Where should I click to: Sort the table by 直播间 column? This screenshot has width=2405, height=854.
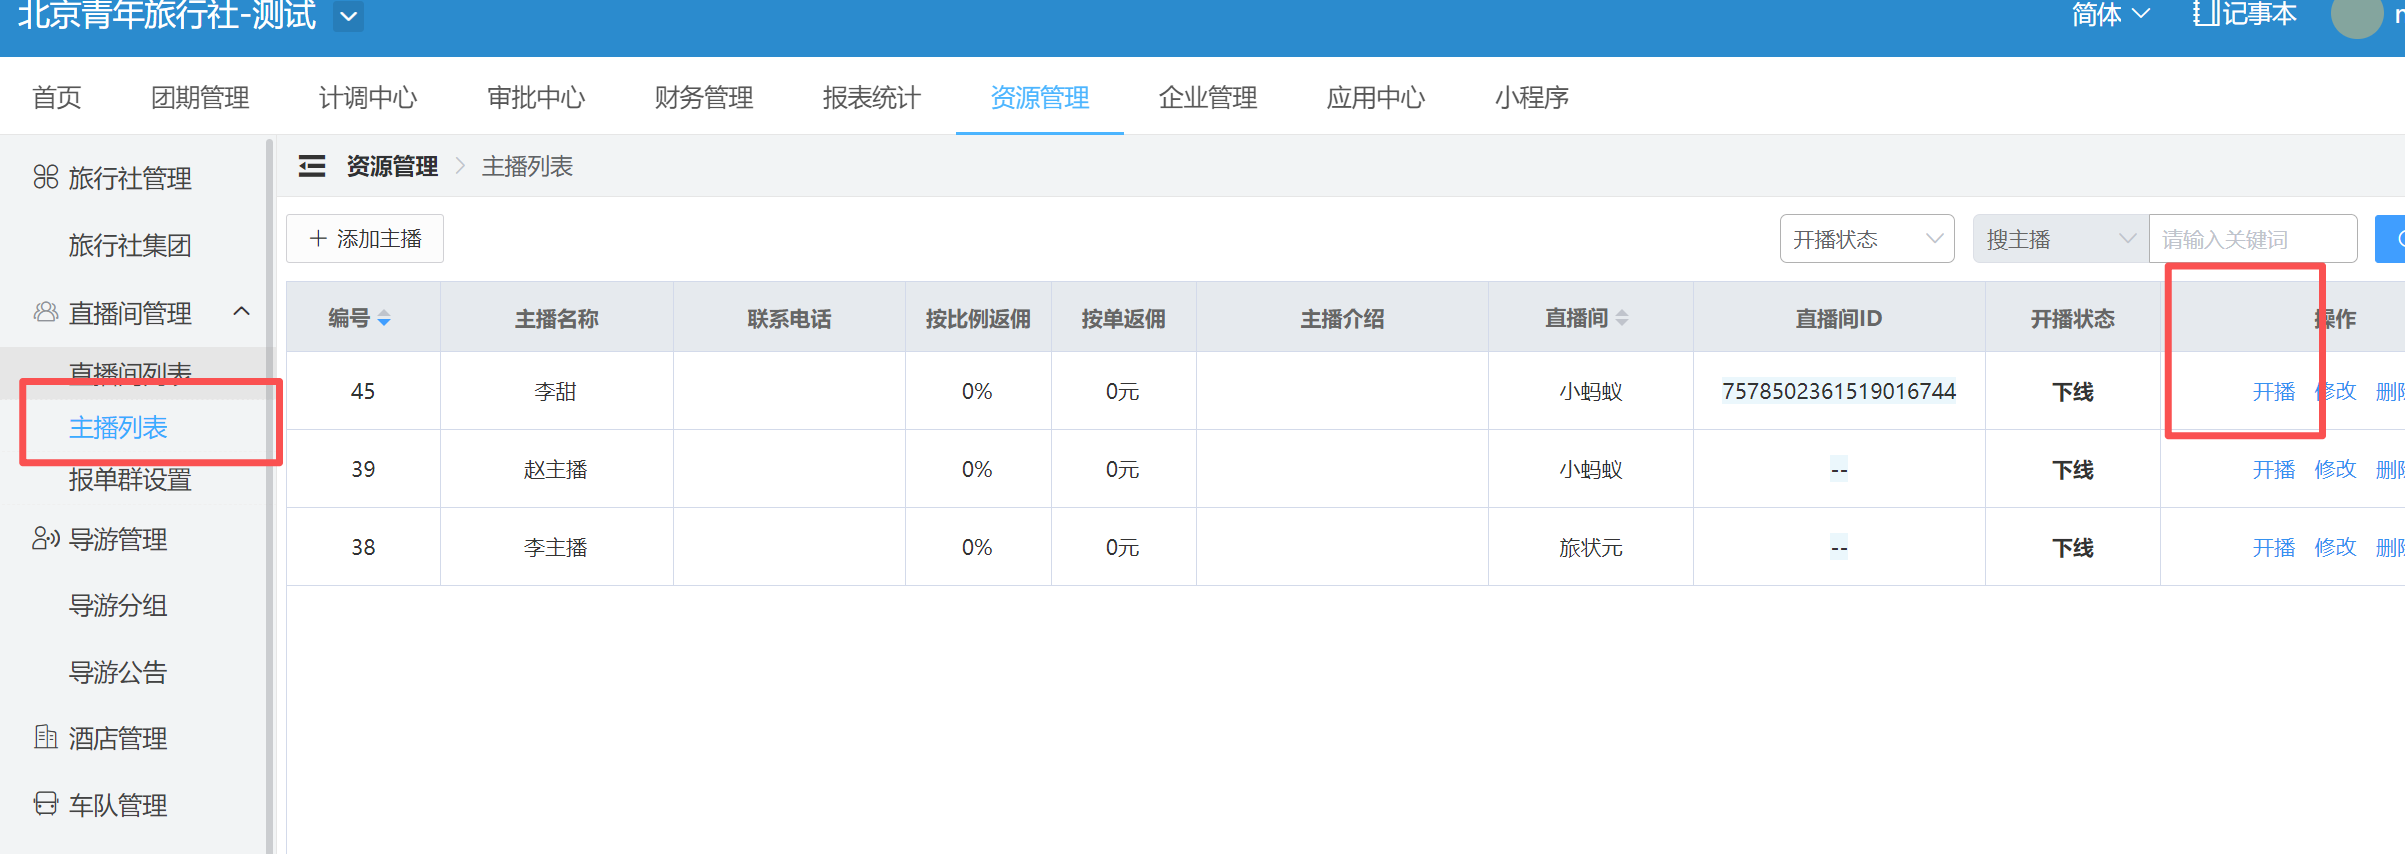point(1622,318)
